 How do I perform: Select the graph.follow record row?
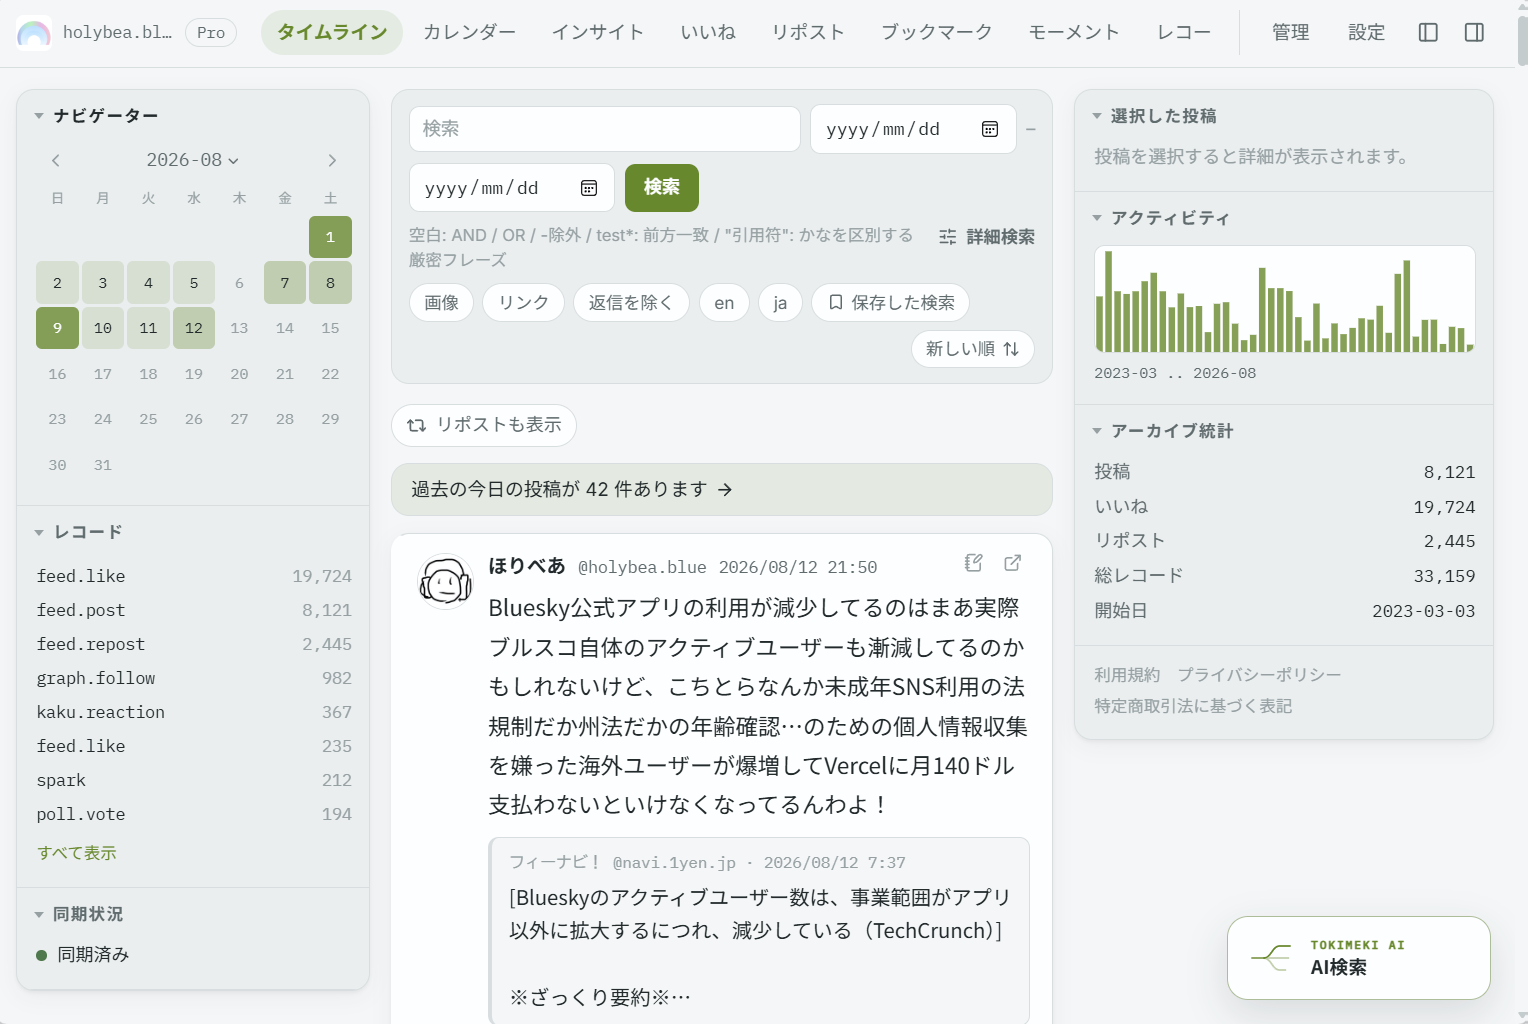194,678
